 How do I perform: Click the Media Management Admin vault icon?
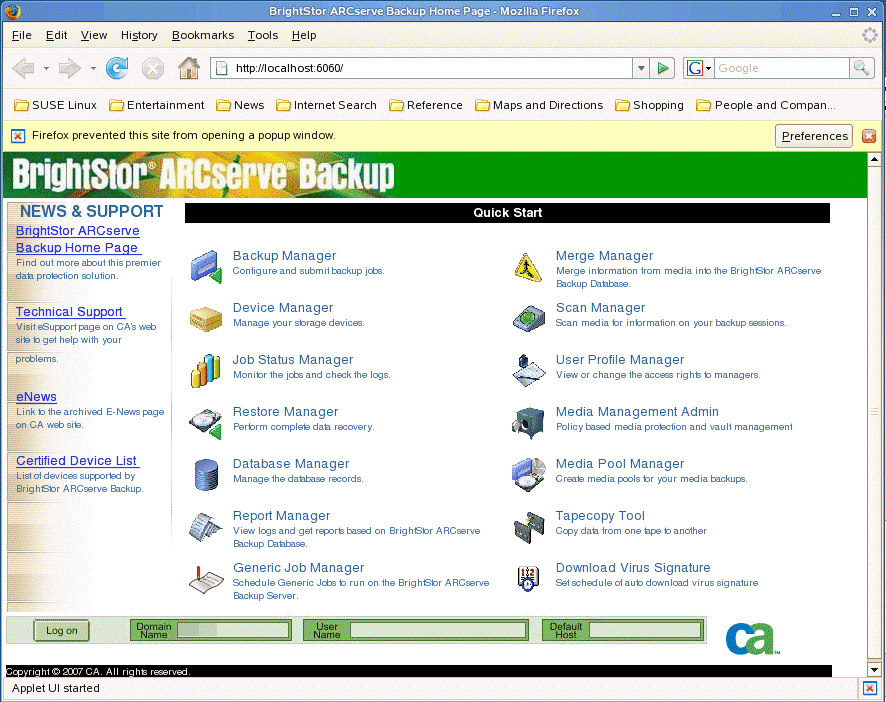click(528, 423)
